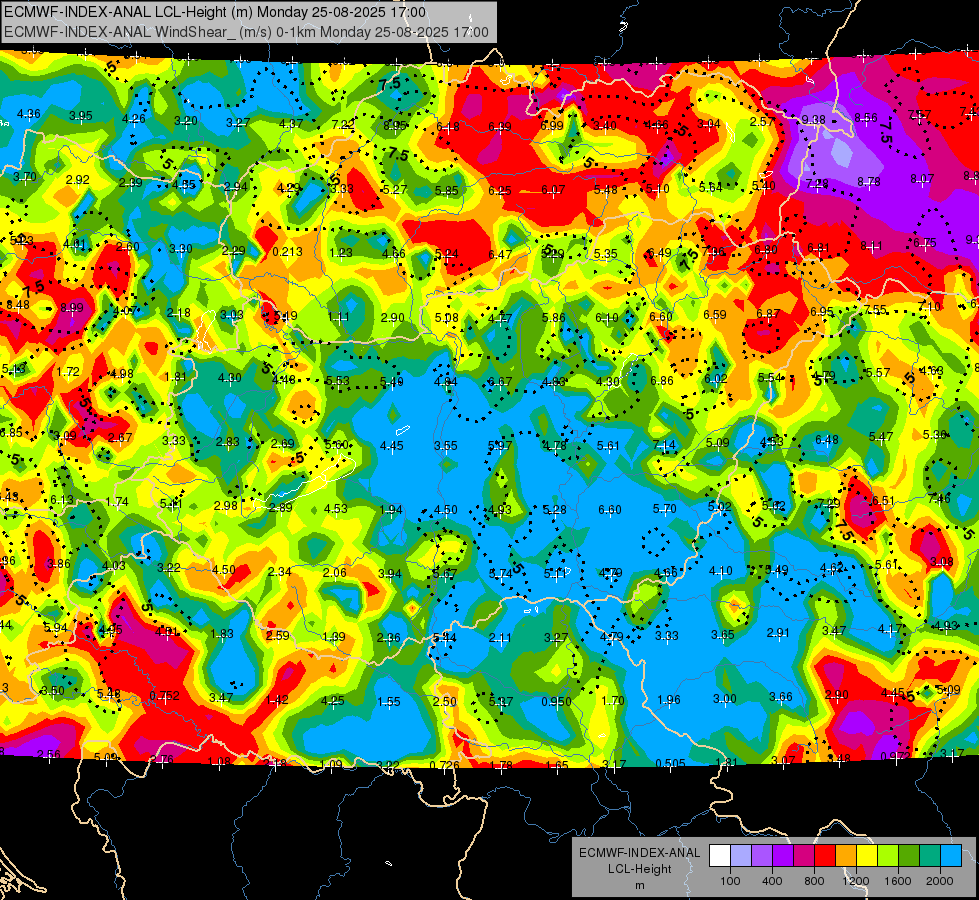Select the 0.950 wind shear value
979x900 pixels.
(556, 701)
